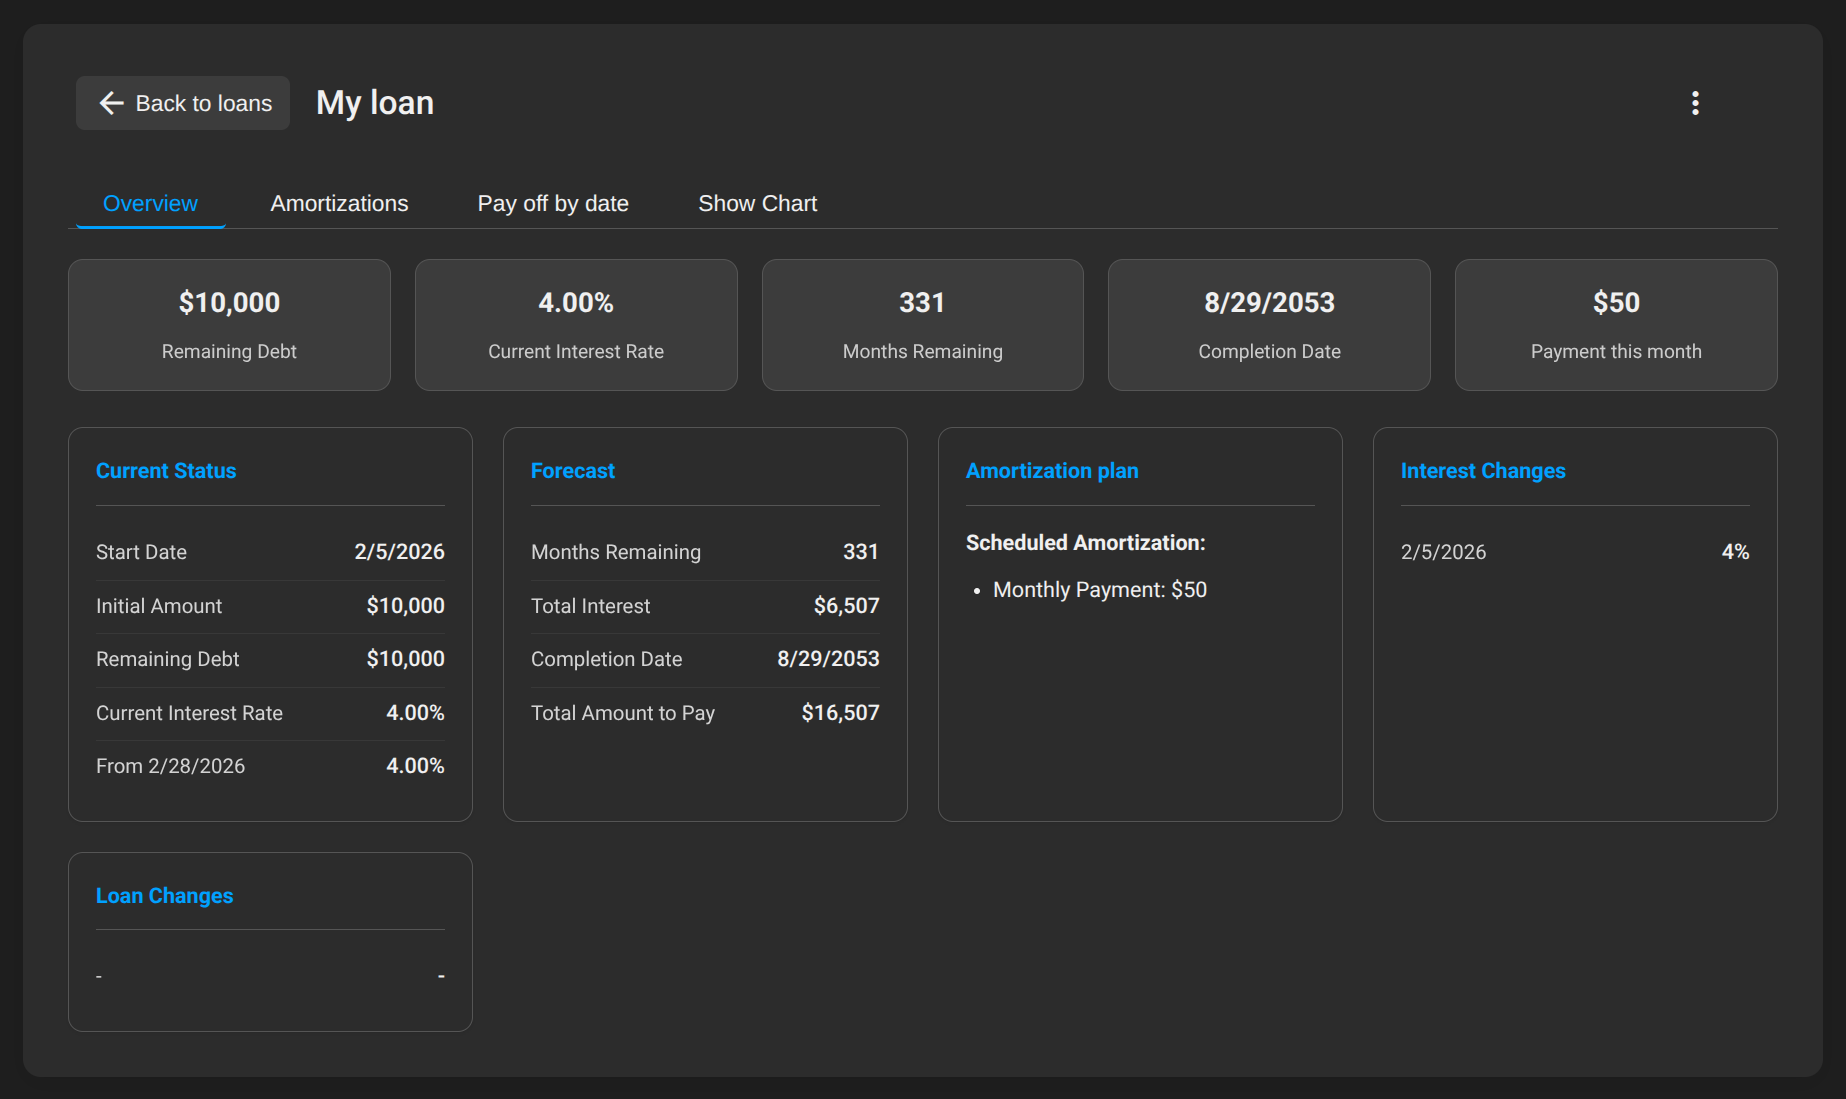Image resolution: width=1846 pixels, height=1099 pixels.
Task: Switch to the Amortizations tab
Action: pyautogui.click(x=338, y=203)
